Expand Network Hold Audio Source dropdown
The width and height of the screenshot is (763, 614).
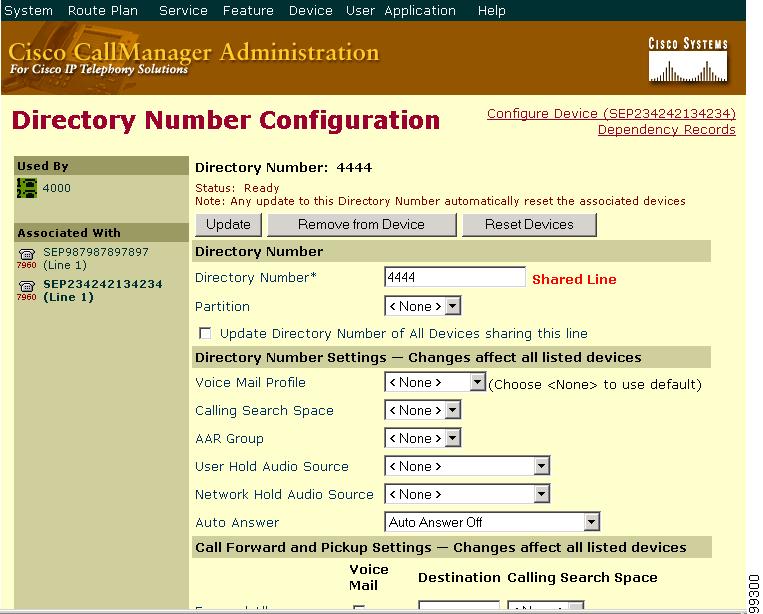click(467, 494)
